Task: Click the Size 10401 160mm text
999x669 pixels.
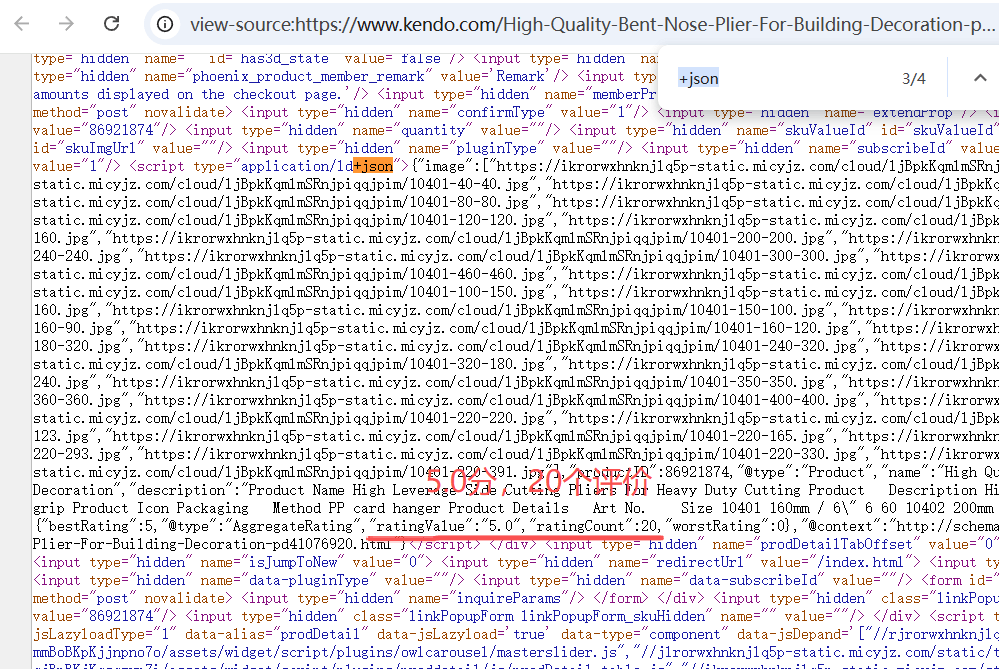Action: pyautogui.click(x=745, y=508)
